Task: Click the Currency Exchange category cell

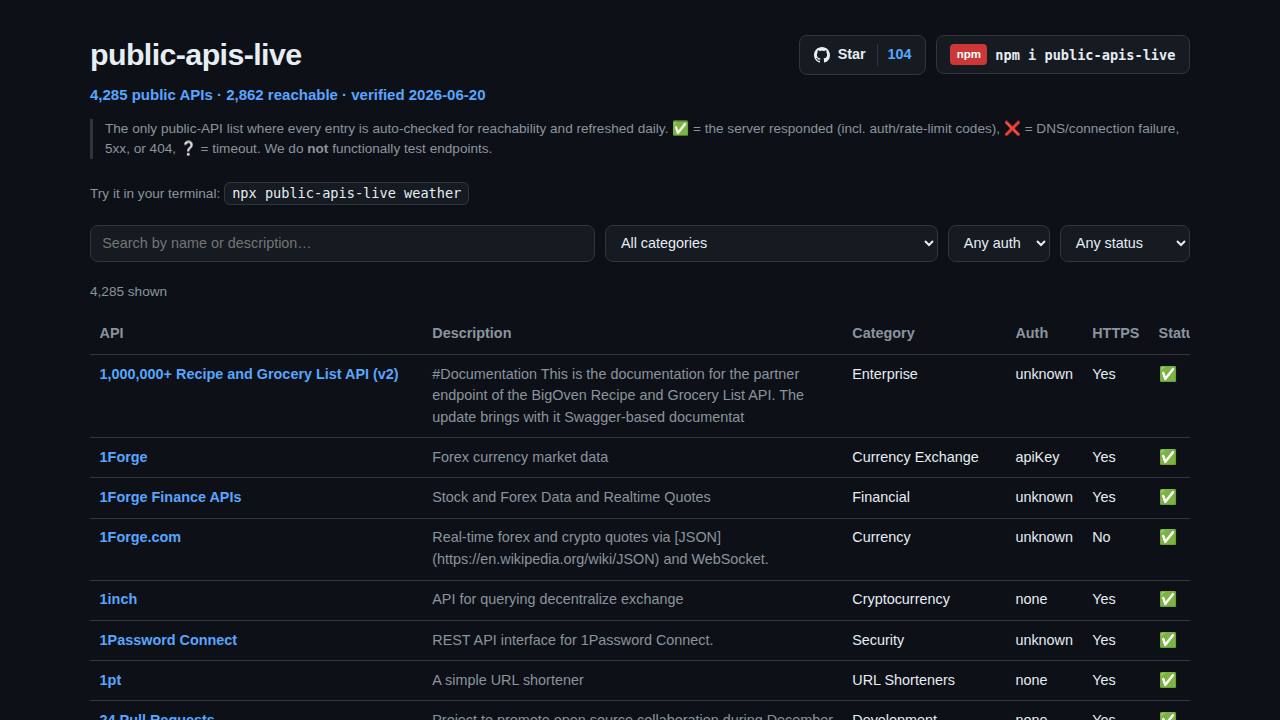Action: [x=915, y=457]
